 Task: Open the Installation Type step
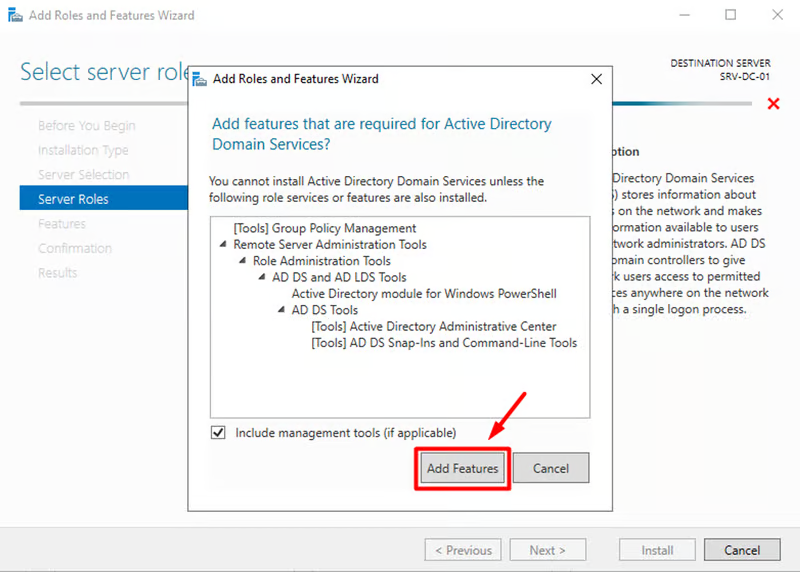coord(83,150)
